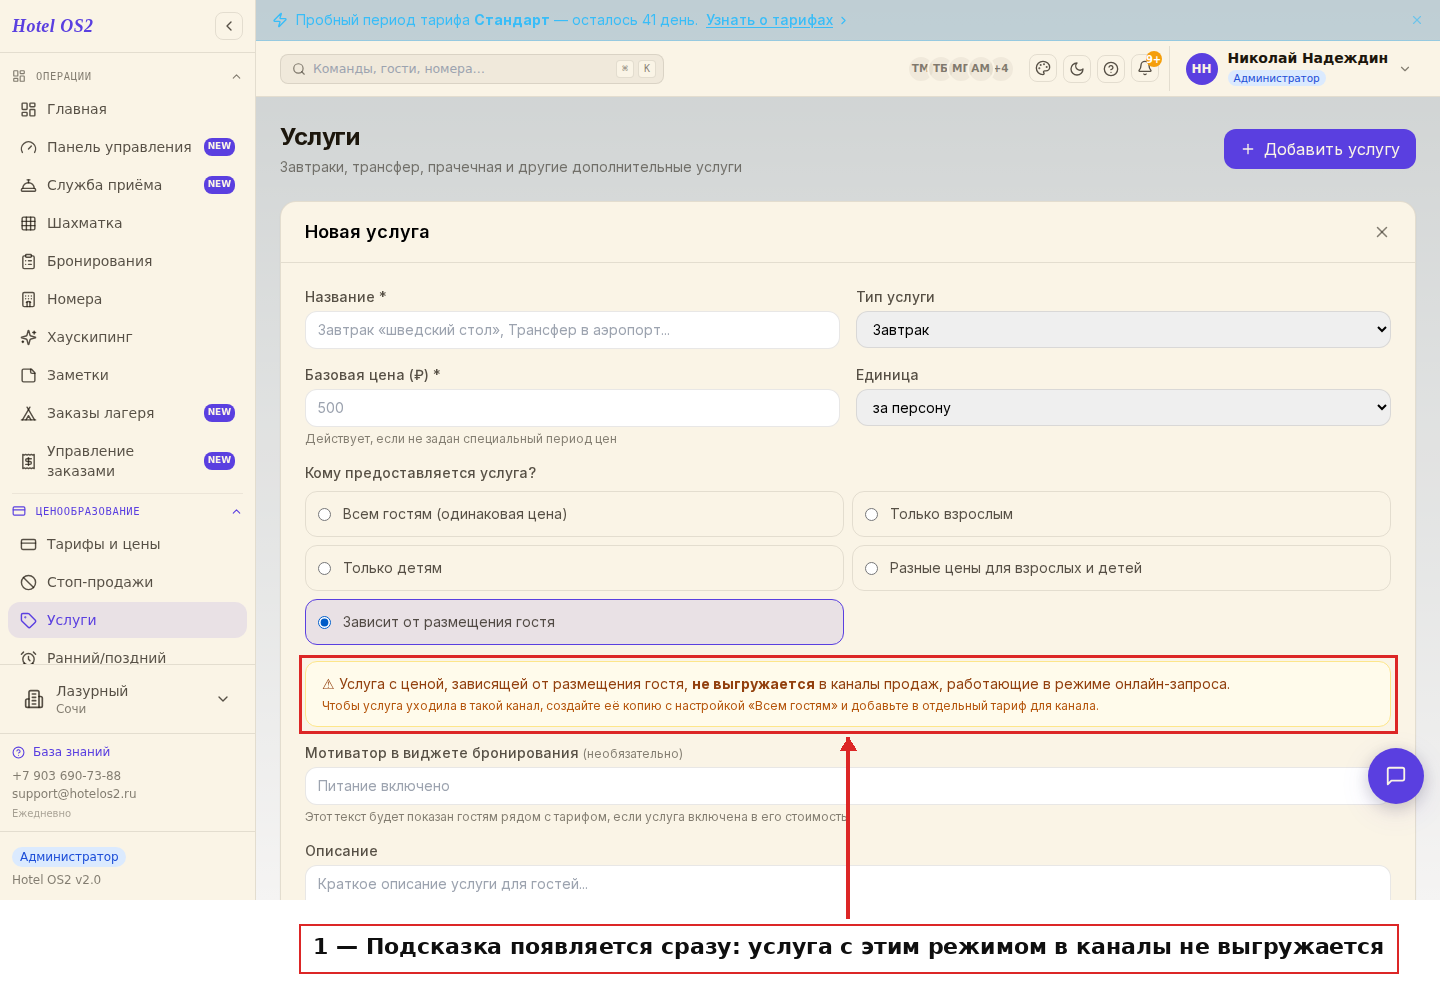This screenshot has height=997, width=1440.
Task: Open Панель управления in sidebar
Action: tap(127, 147)
